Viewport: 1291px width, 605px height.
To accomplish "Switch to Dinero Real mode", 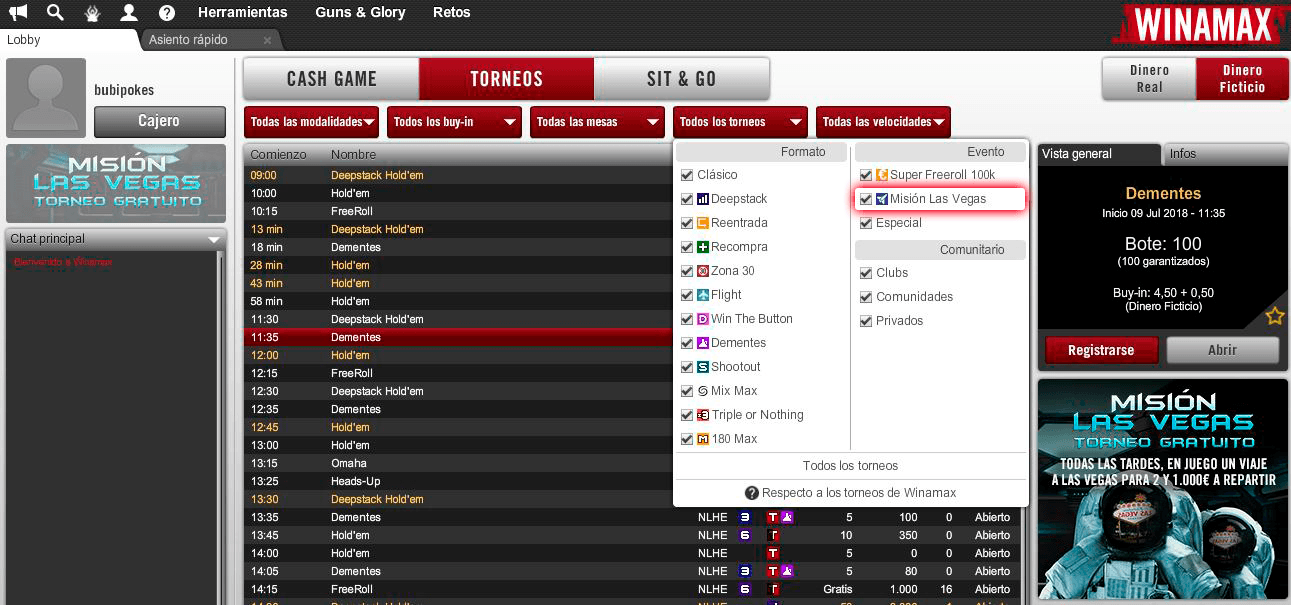I will coord(1149,79).
